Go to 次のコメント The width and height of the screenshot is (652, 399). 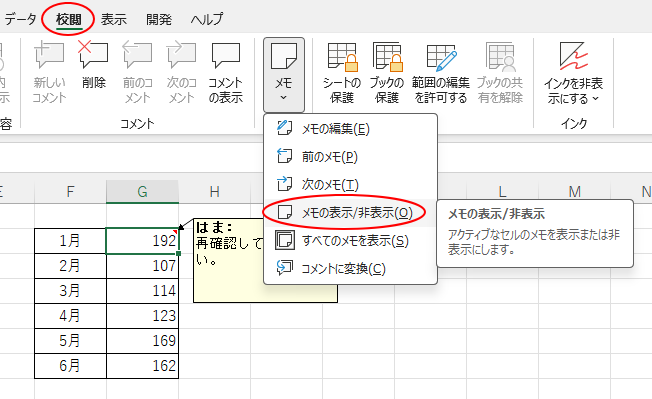[x=181, y=73]
